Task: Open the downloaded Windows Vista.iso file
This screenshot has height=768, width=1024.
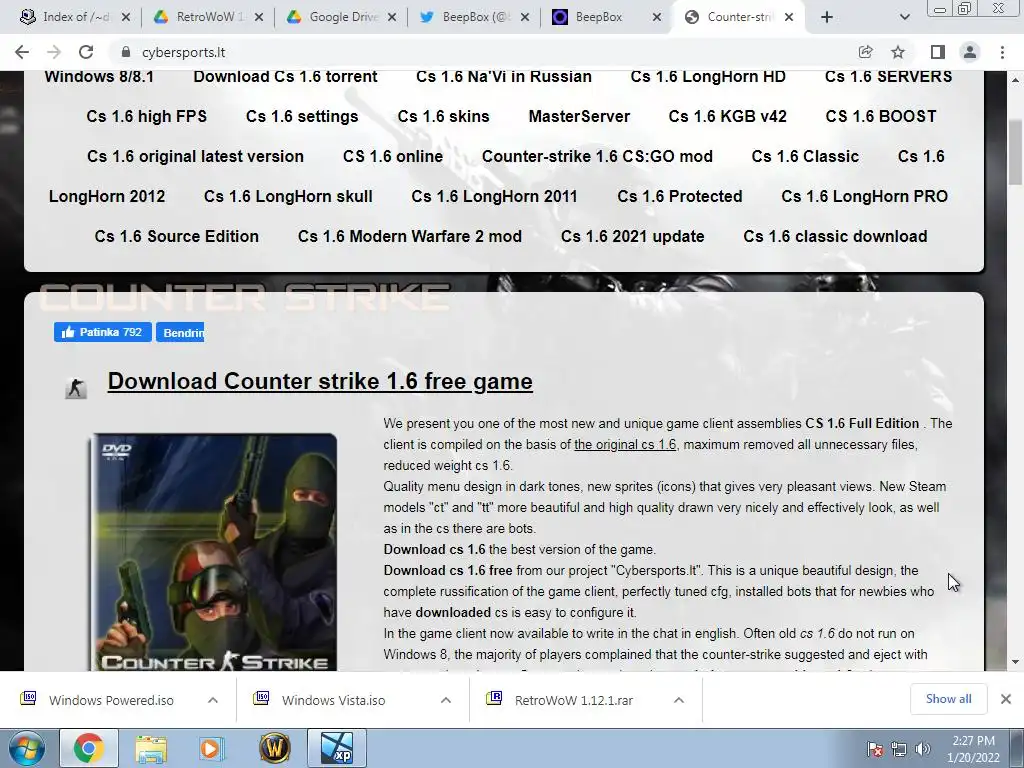Action: point(333,700)
